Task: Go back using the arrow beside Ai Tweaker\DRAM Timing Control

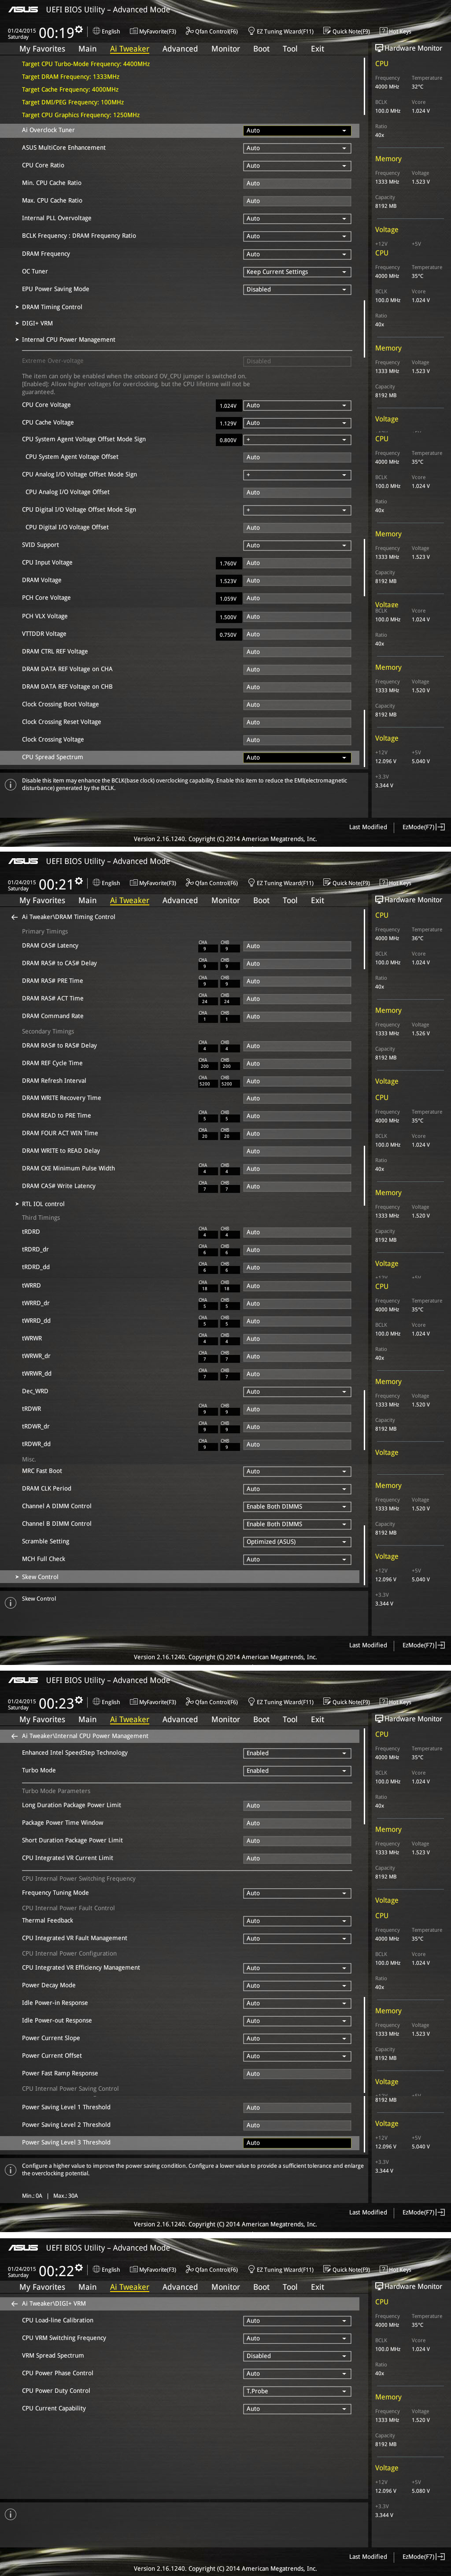Action: click(14, 917)
